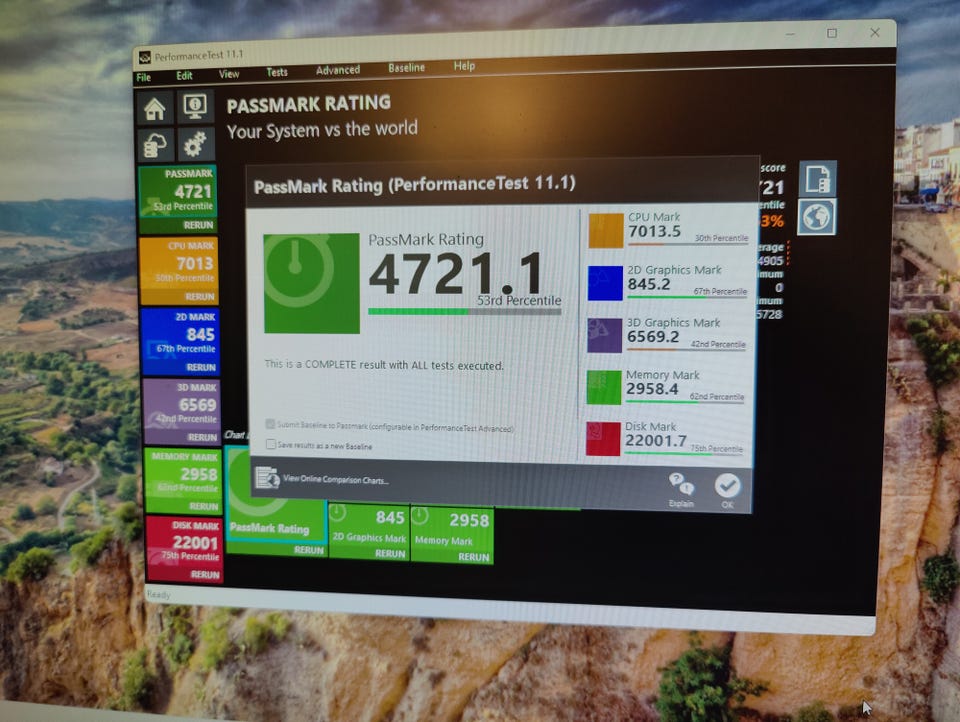
Task: Click the Disk Mark 22001.7 value
Action: point(656,440)
